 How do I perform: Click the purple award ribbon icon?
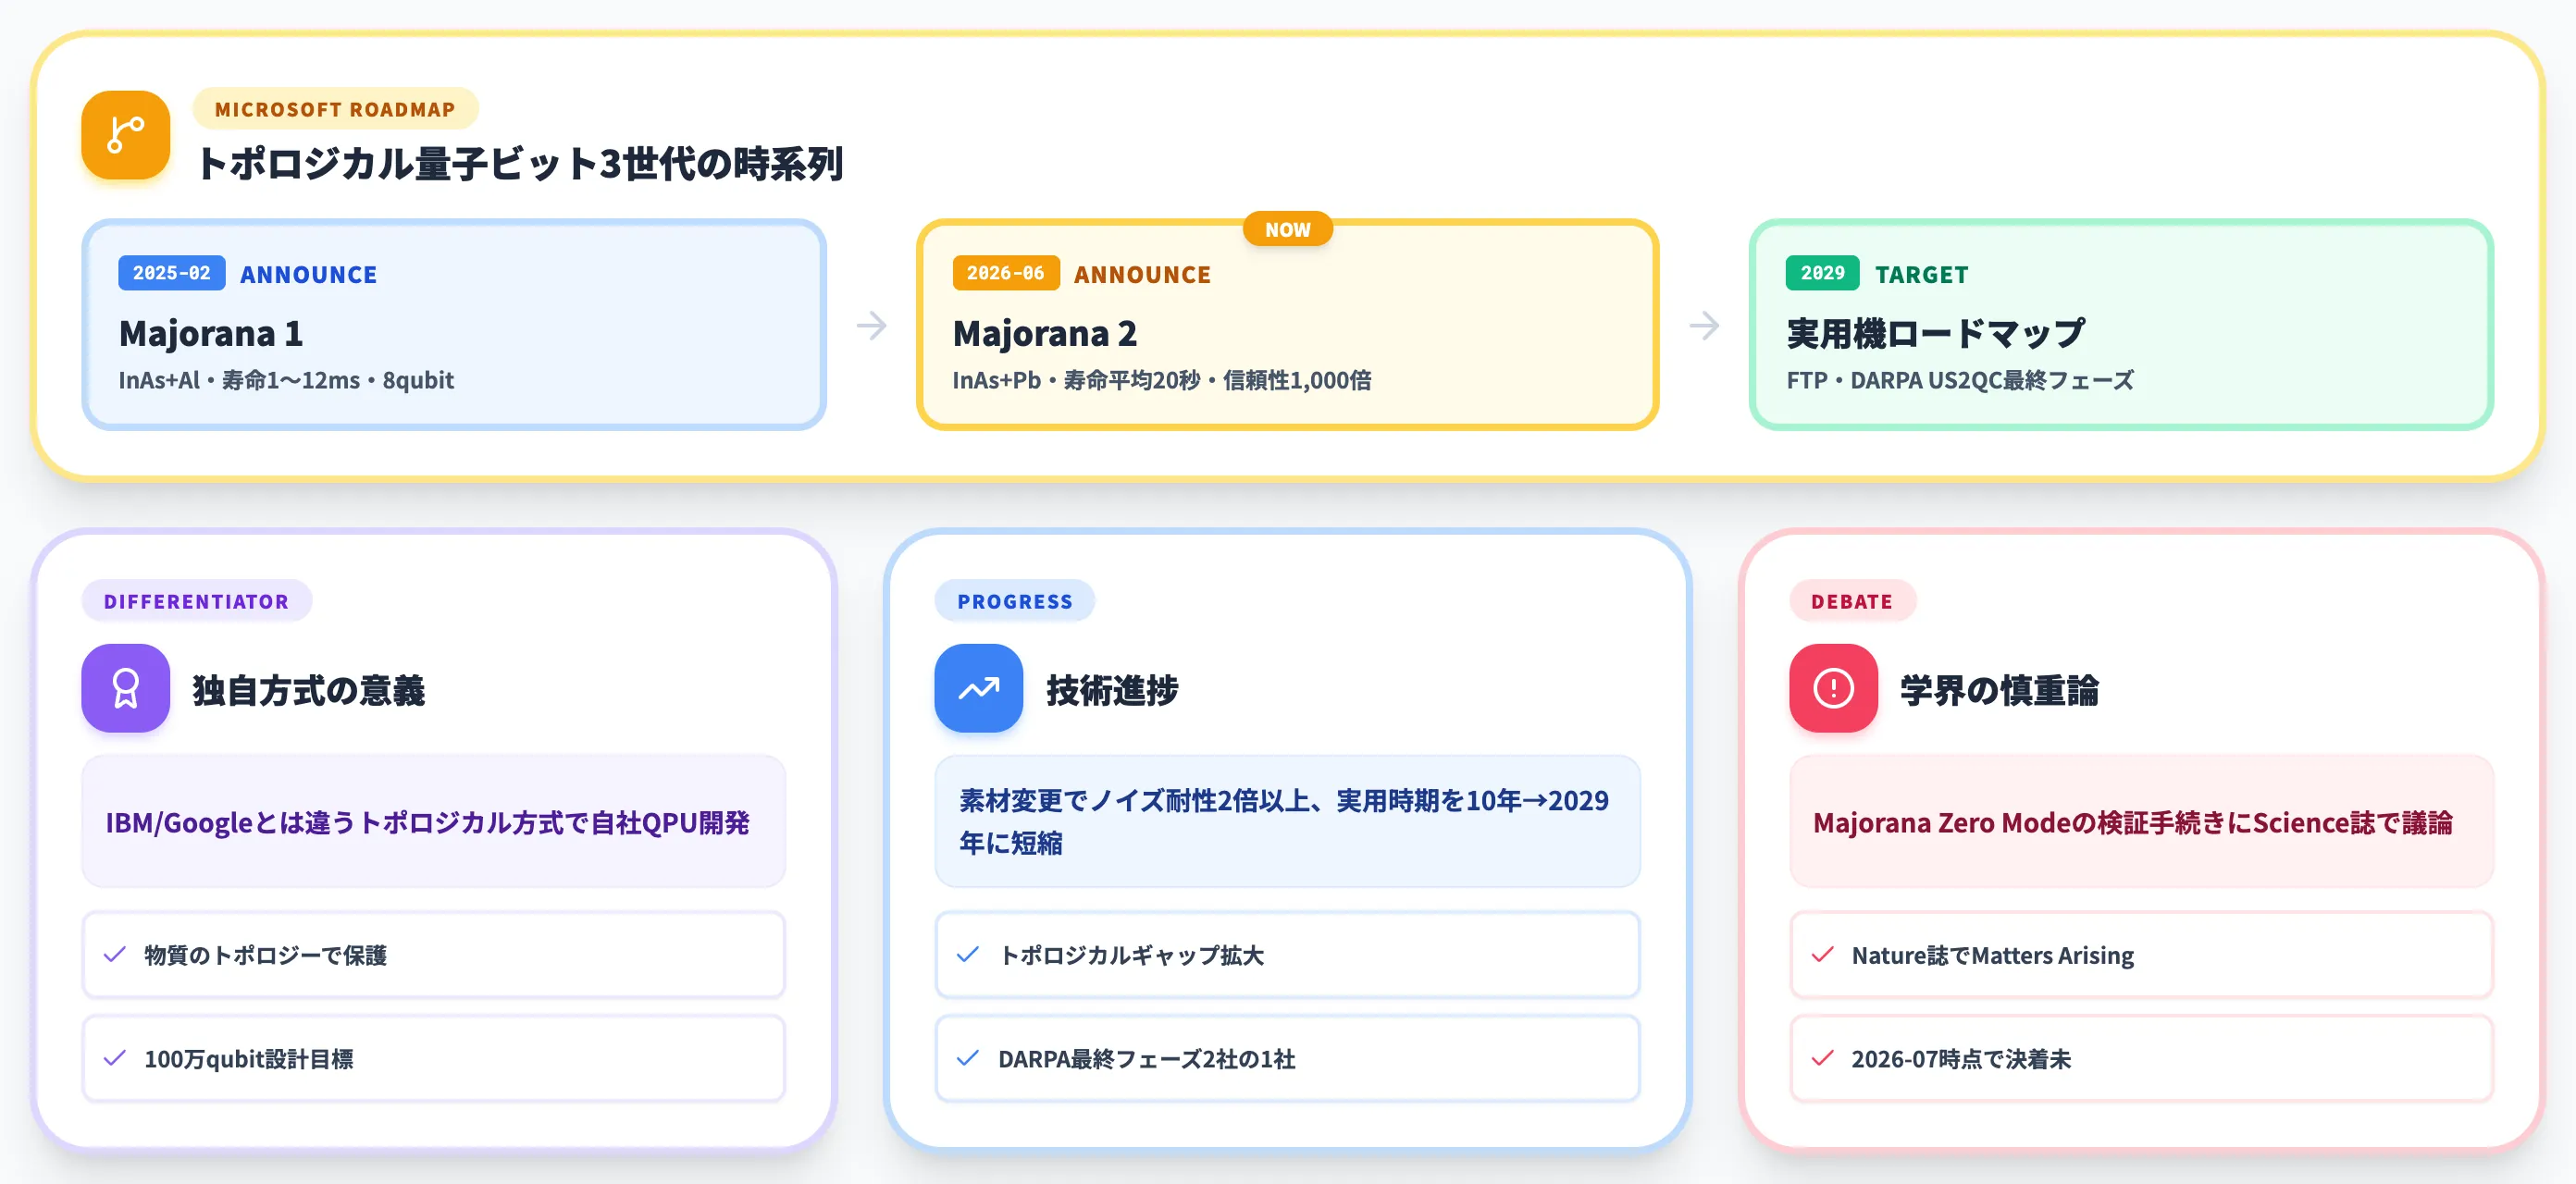pyautogui.click(x=126, y=688)
